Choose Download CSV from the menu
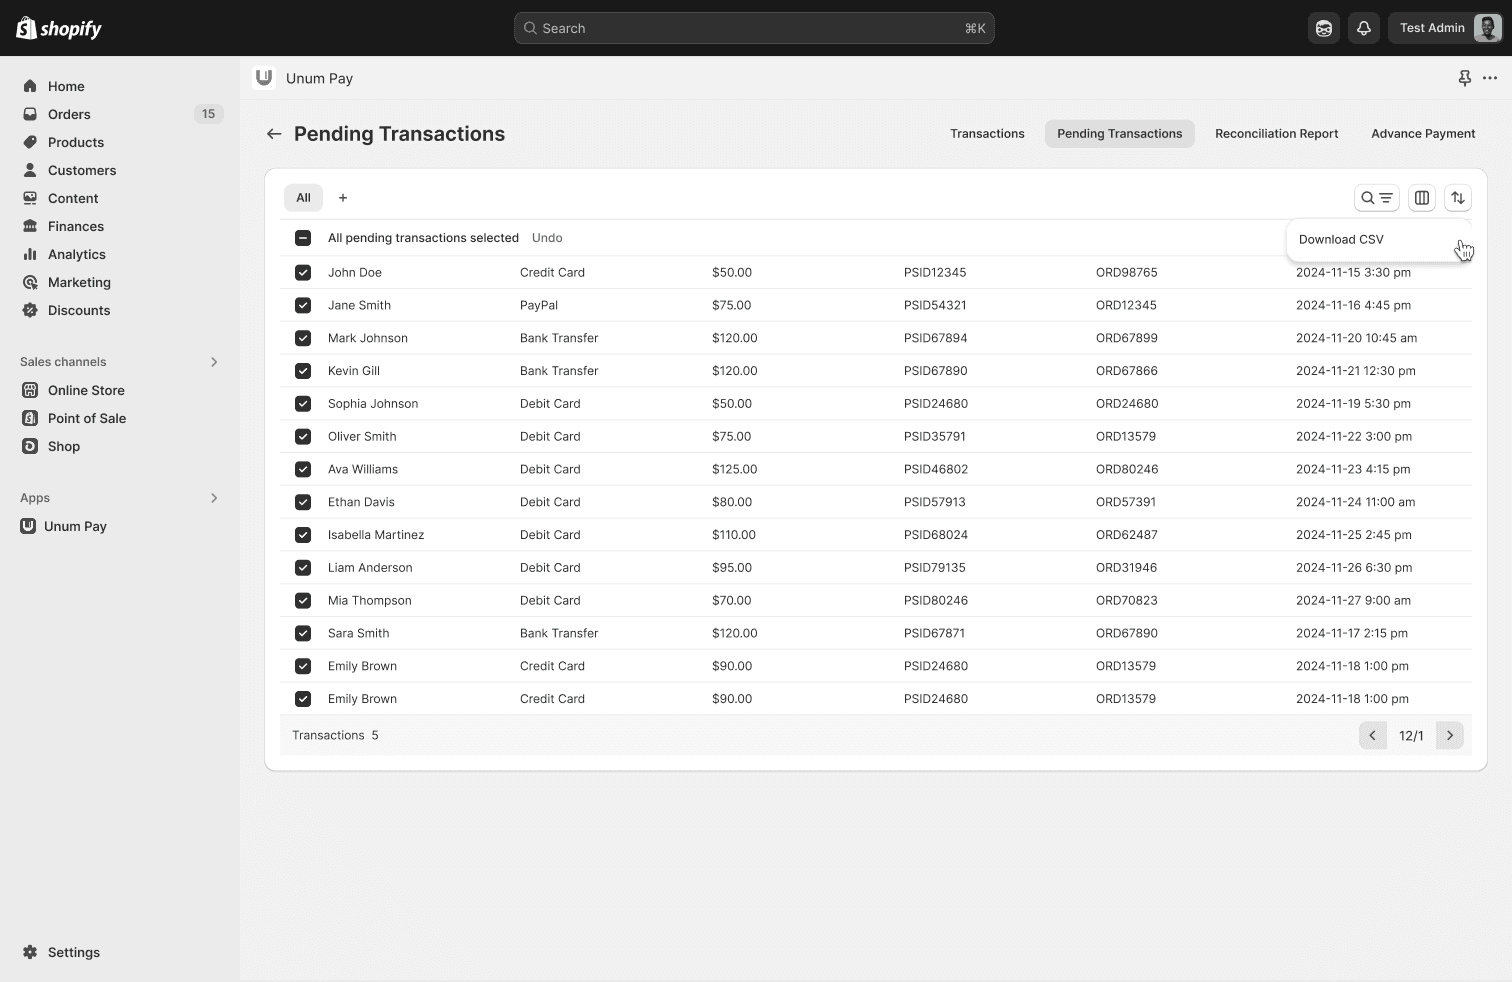 [1341, 240]
